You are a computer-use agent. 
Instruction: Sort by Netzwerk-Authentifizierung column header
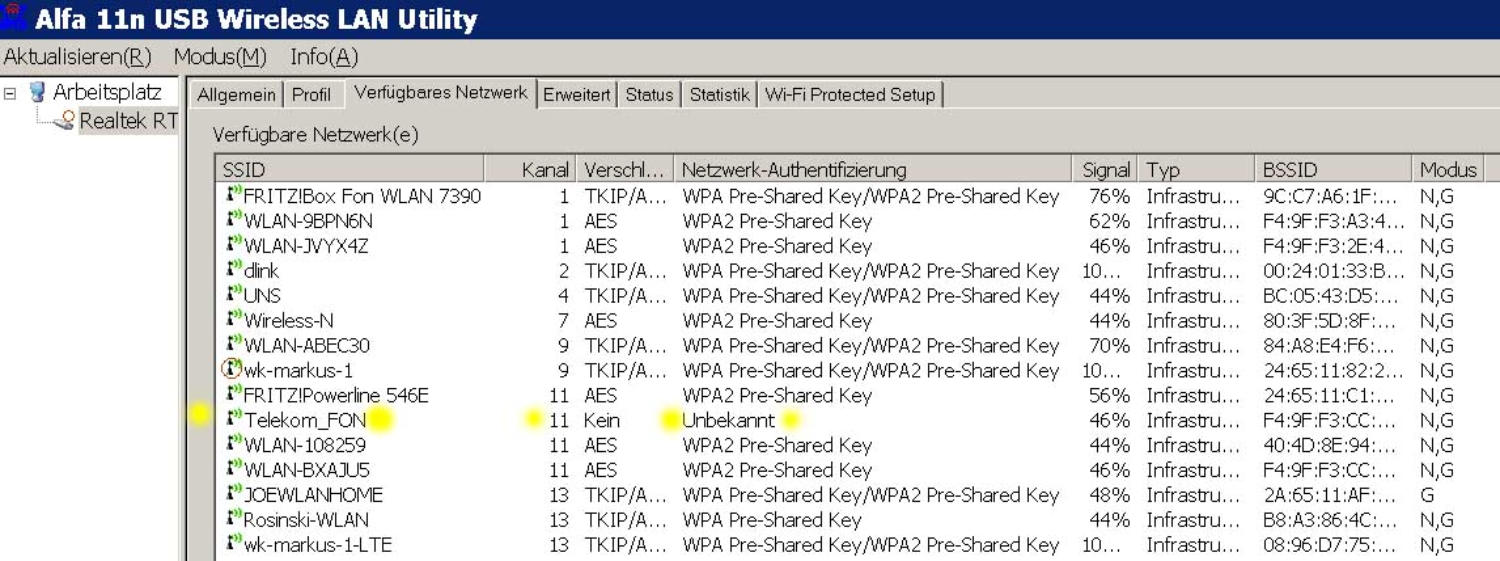coord(873,170)
